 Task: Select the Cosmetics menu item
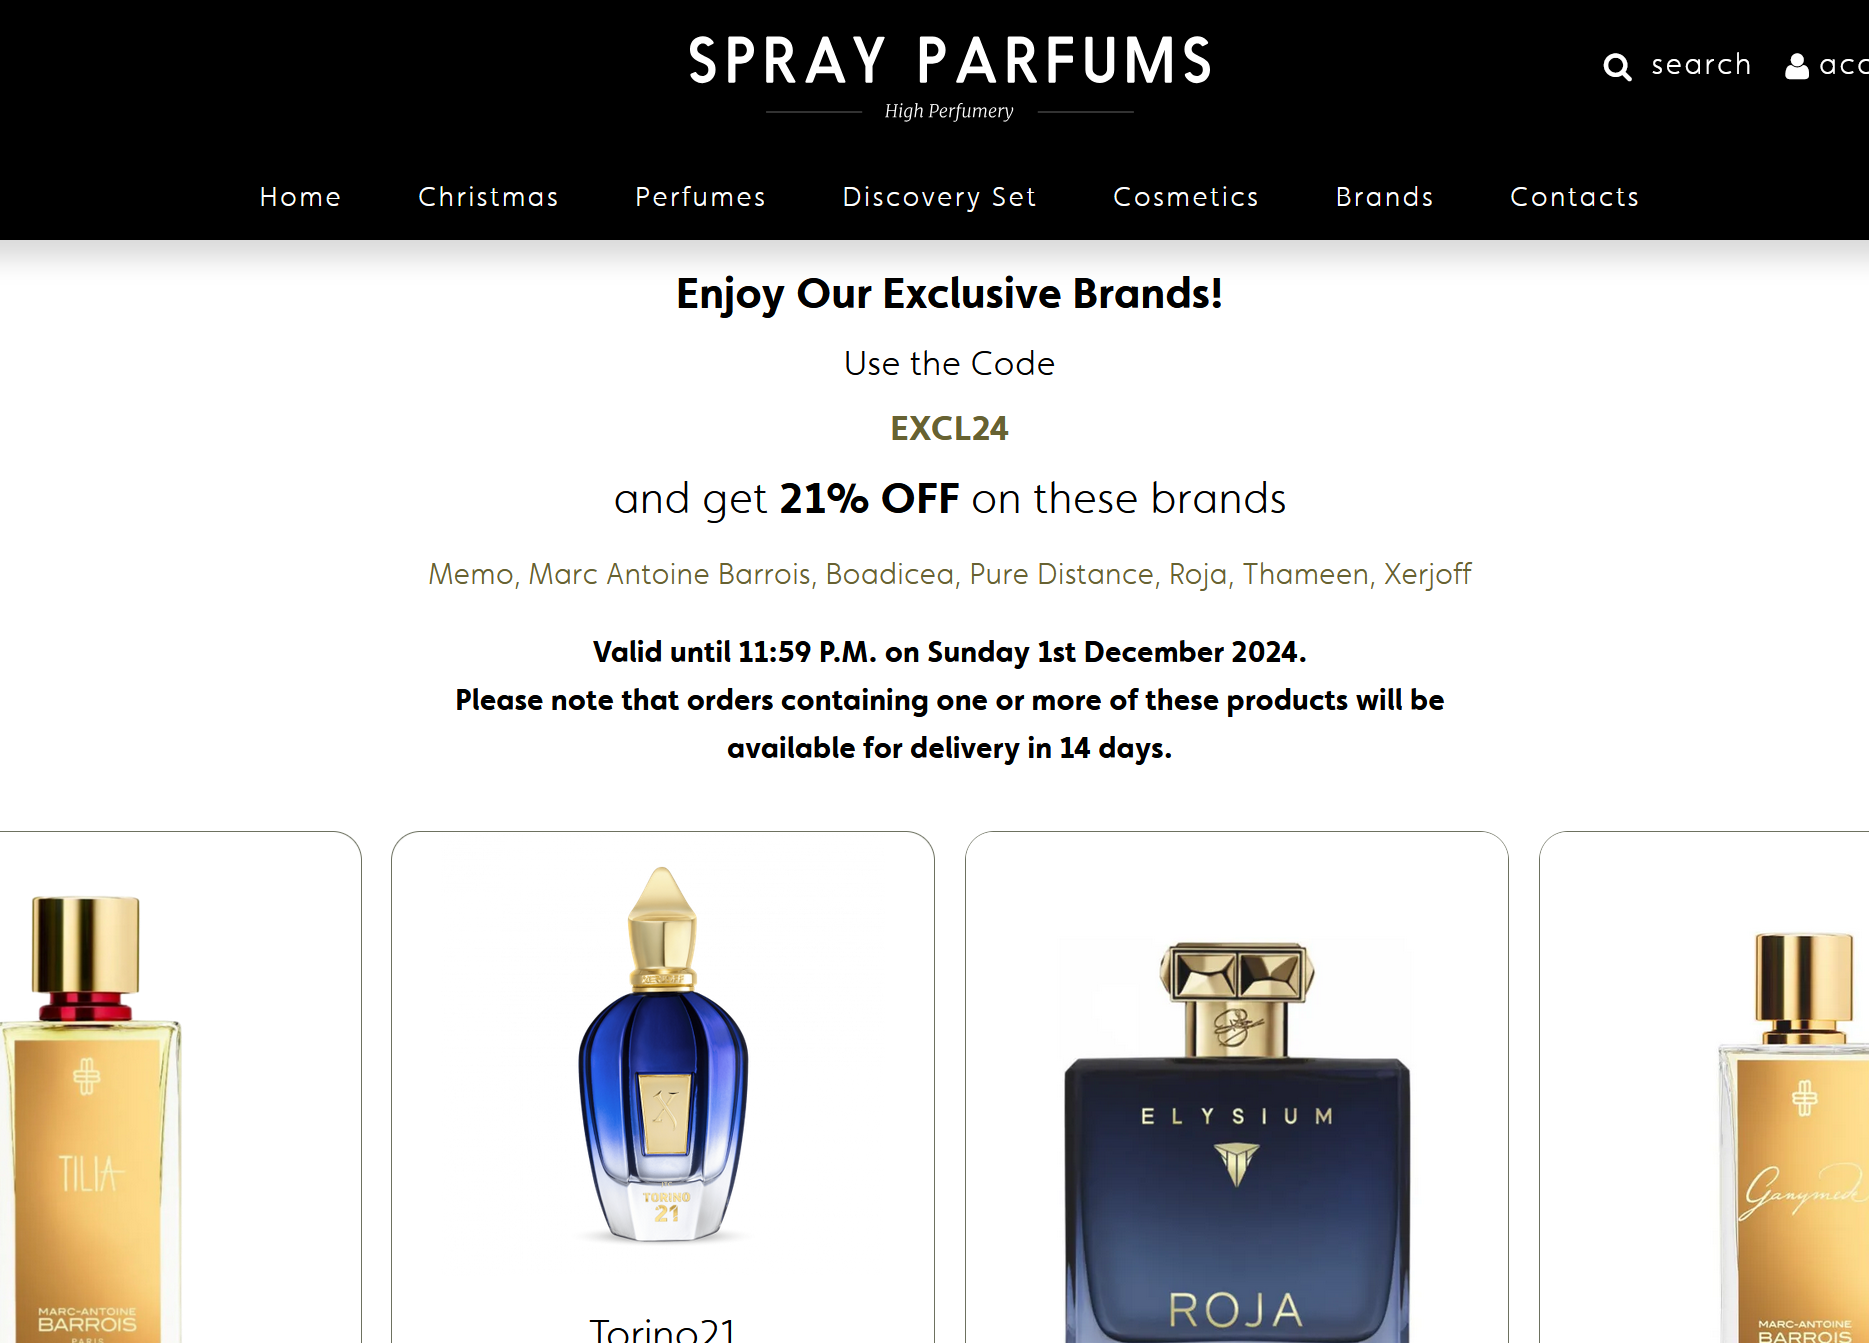click(x=1186, y=197)
